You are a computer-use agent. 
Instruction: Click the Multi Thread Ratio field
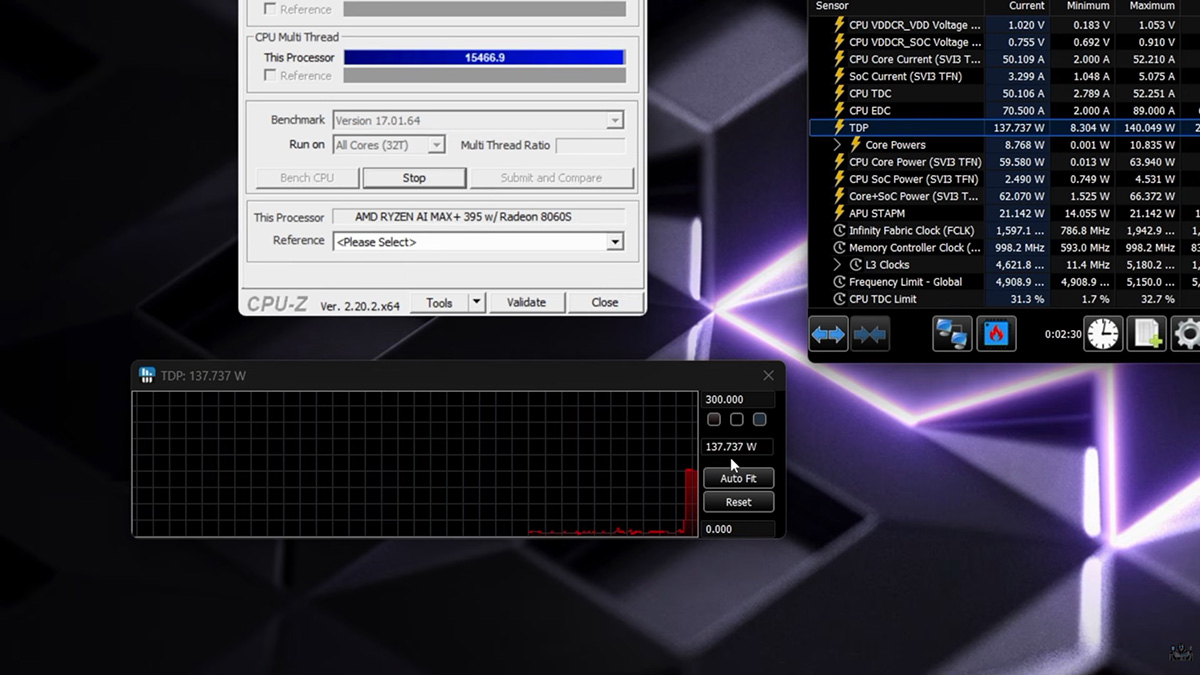590,146
